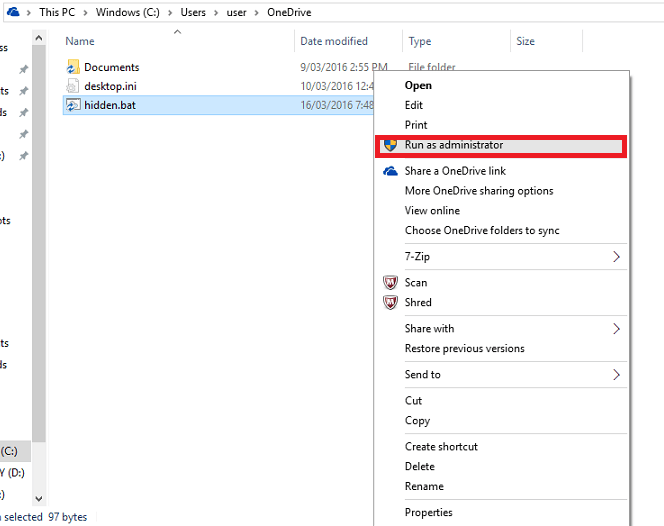Click the McAfee icon next to Scan

(x=390, y=282)
